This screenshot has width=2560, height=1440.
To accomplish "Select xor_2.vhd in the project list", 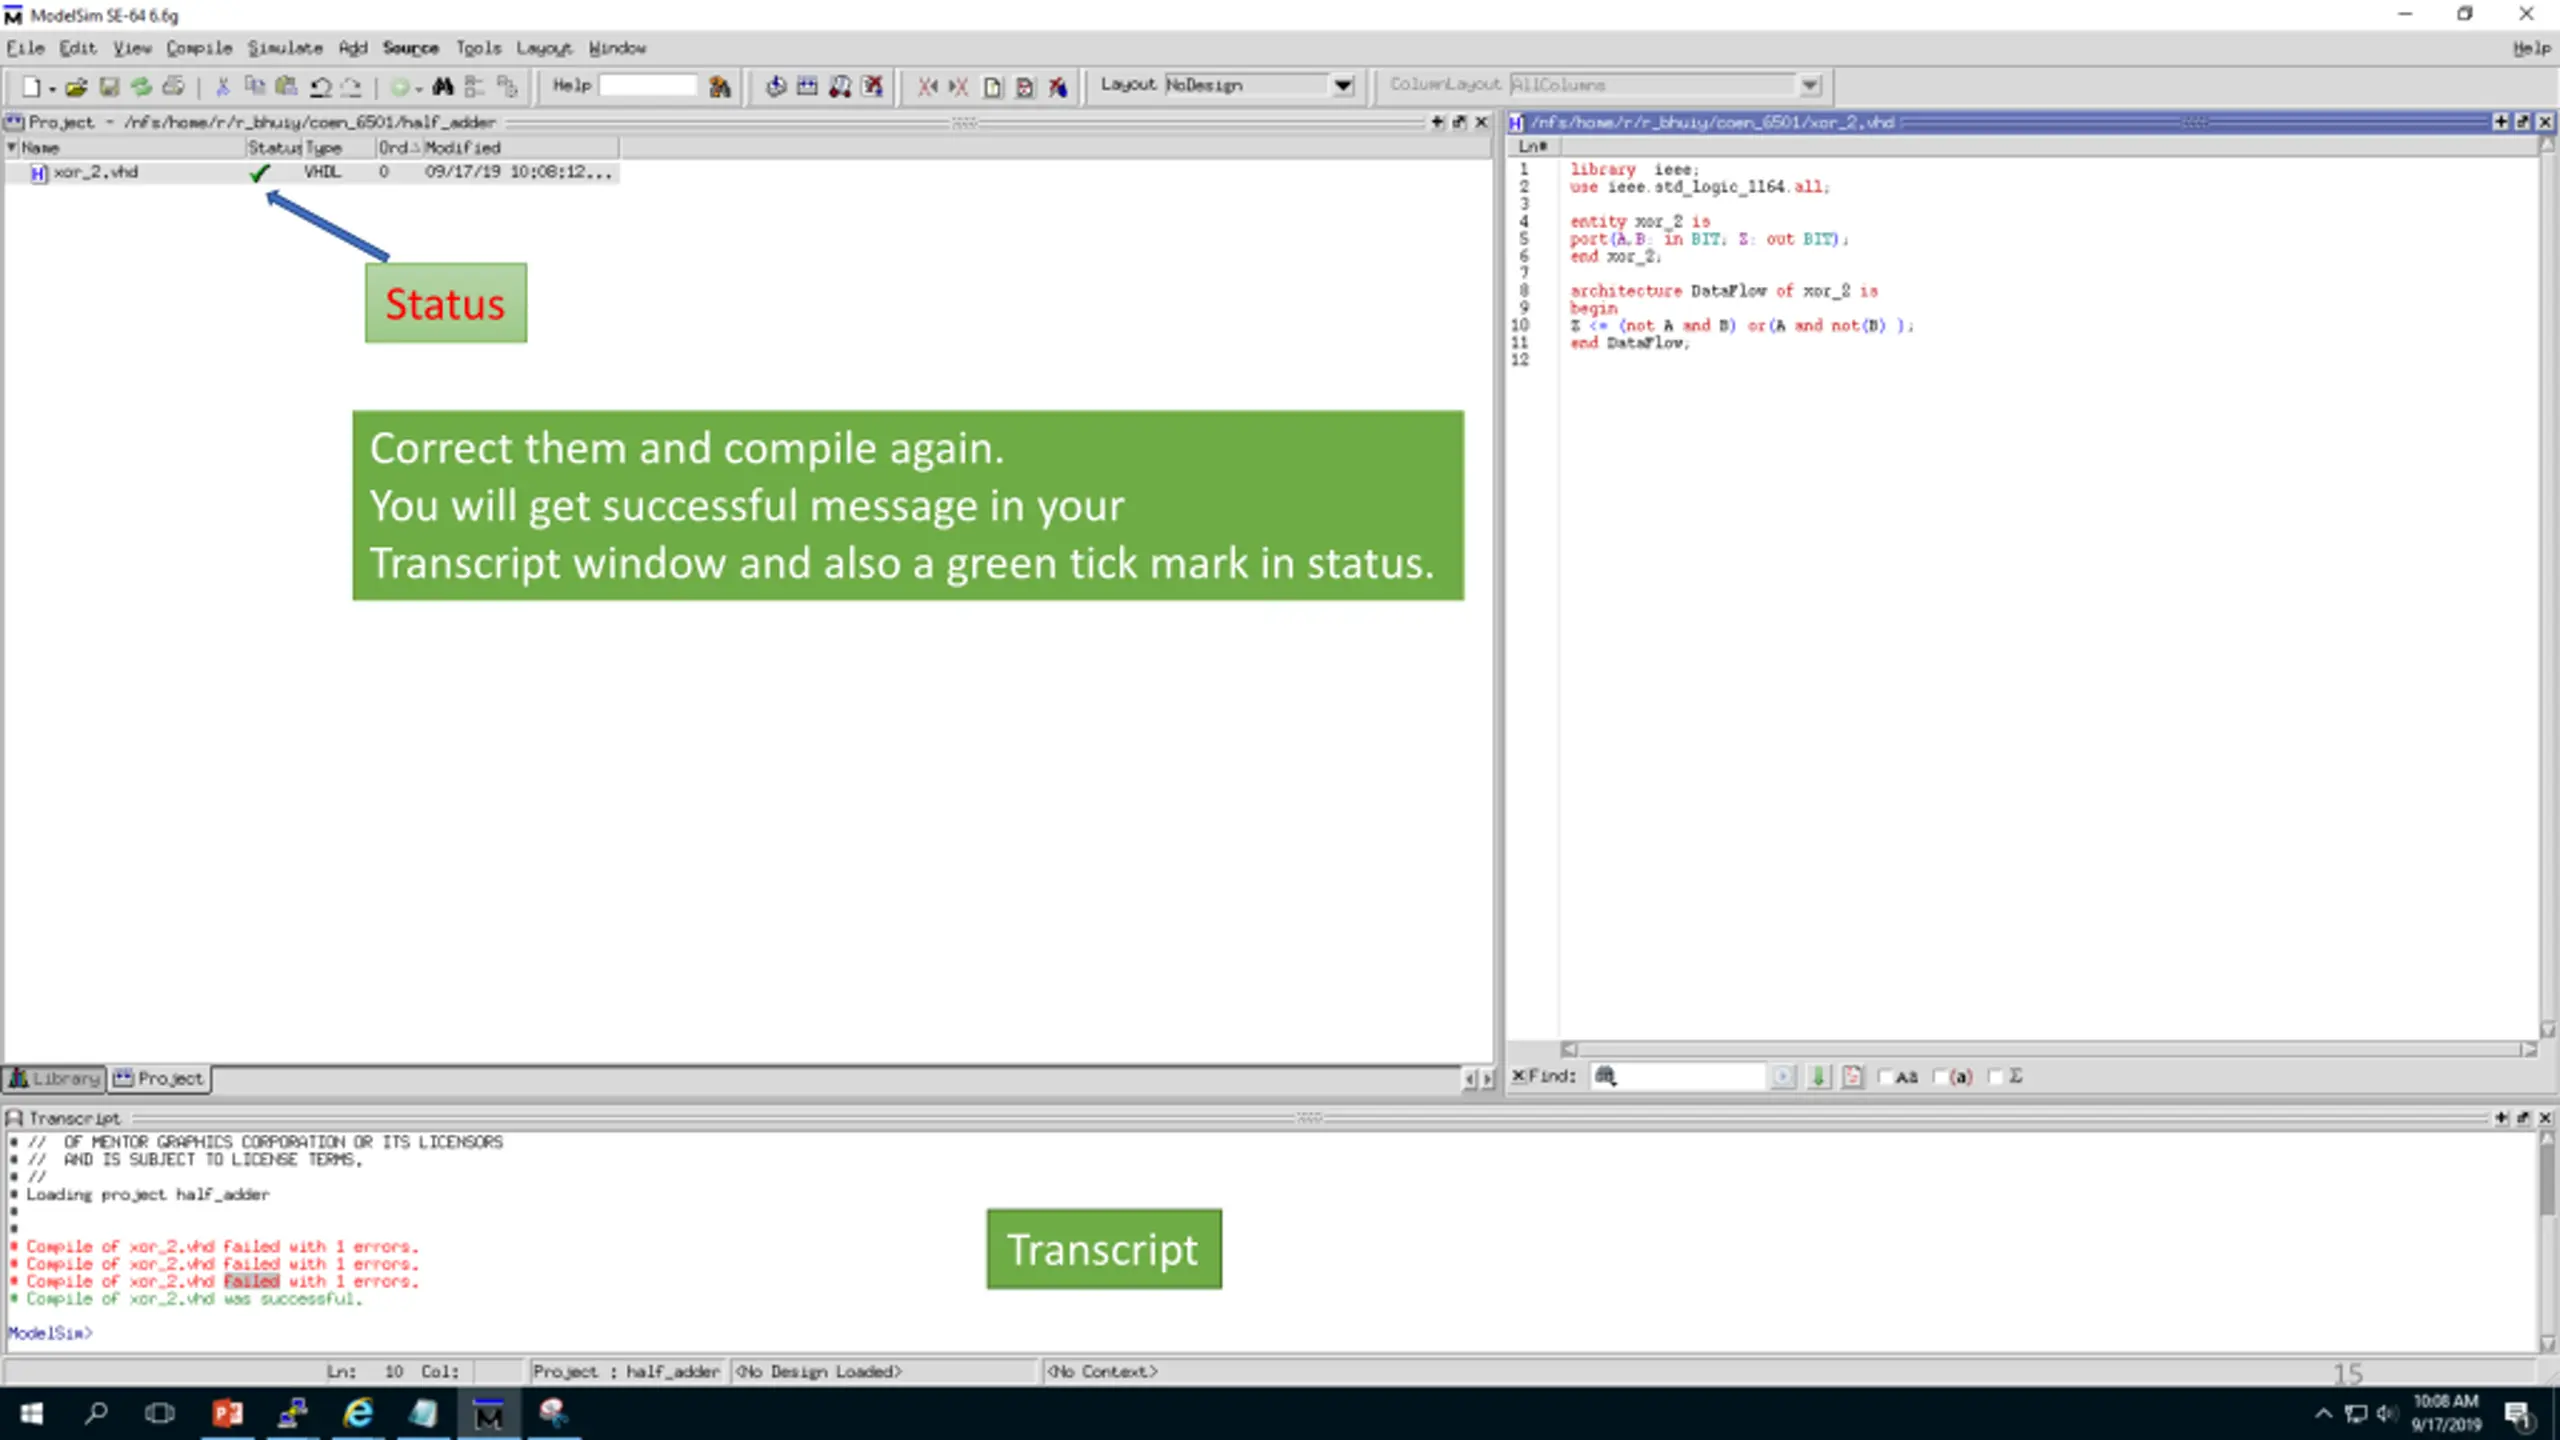I will coord(95,172).
